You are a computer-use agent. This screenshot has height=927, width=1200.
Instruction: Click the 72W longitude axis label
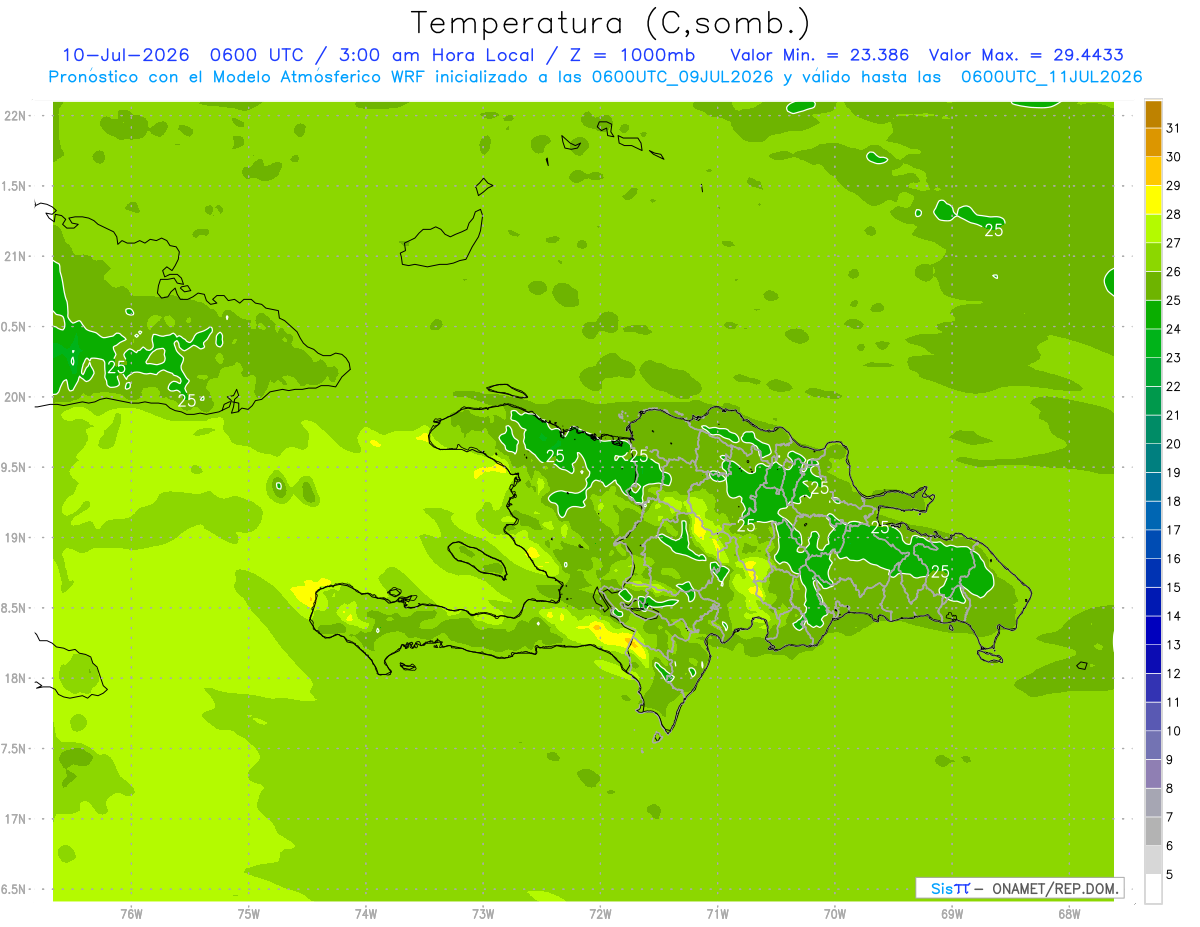pos(600,913)
